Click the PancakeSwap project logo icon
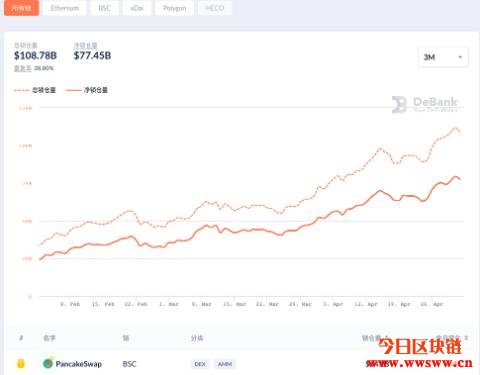Viewport: 480px width, 375px height. (48, 363)
